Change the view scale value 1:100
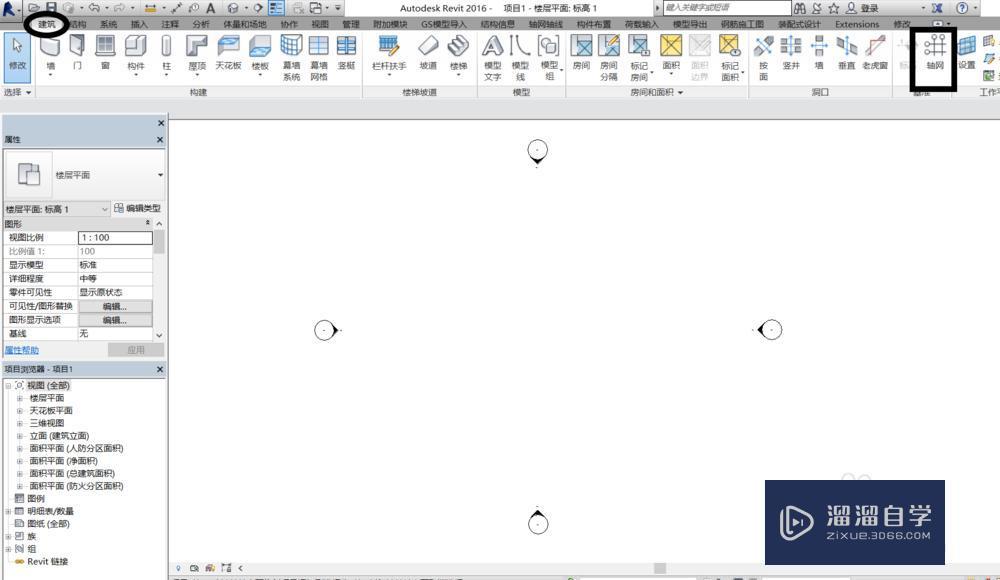 point(115,237)
